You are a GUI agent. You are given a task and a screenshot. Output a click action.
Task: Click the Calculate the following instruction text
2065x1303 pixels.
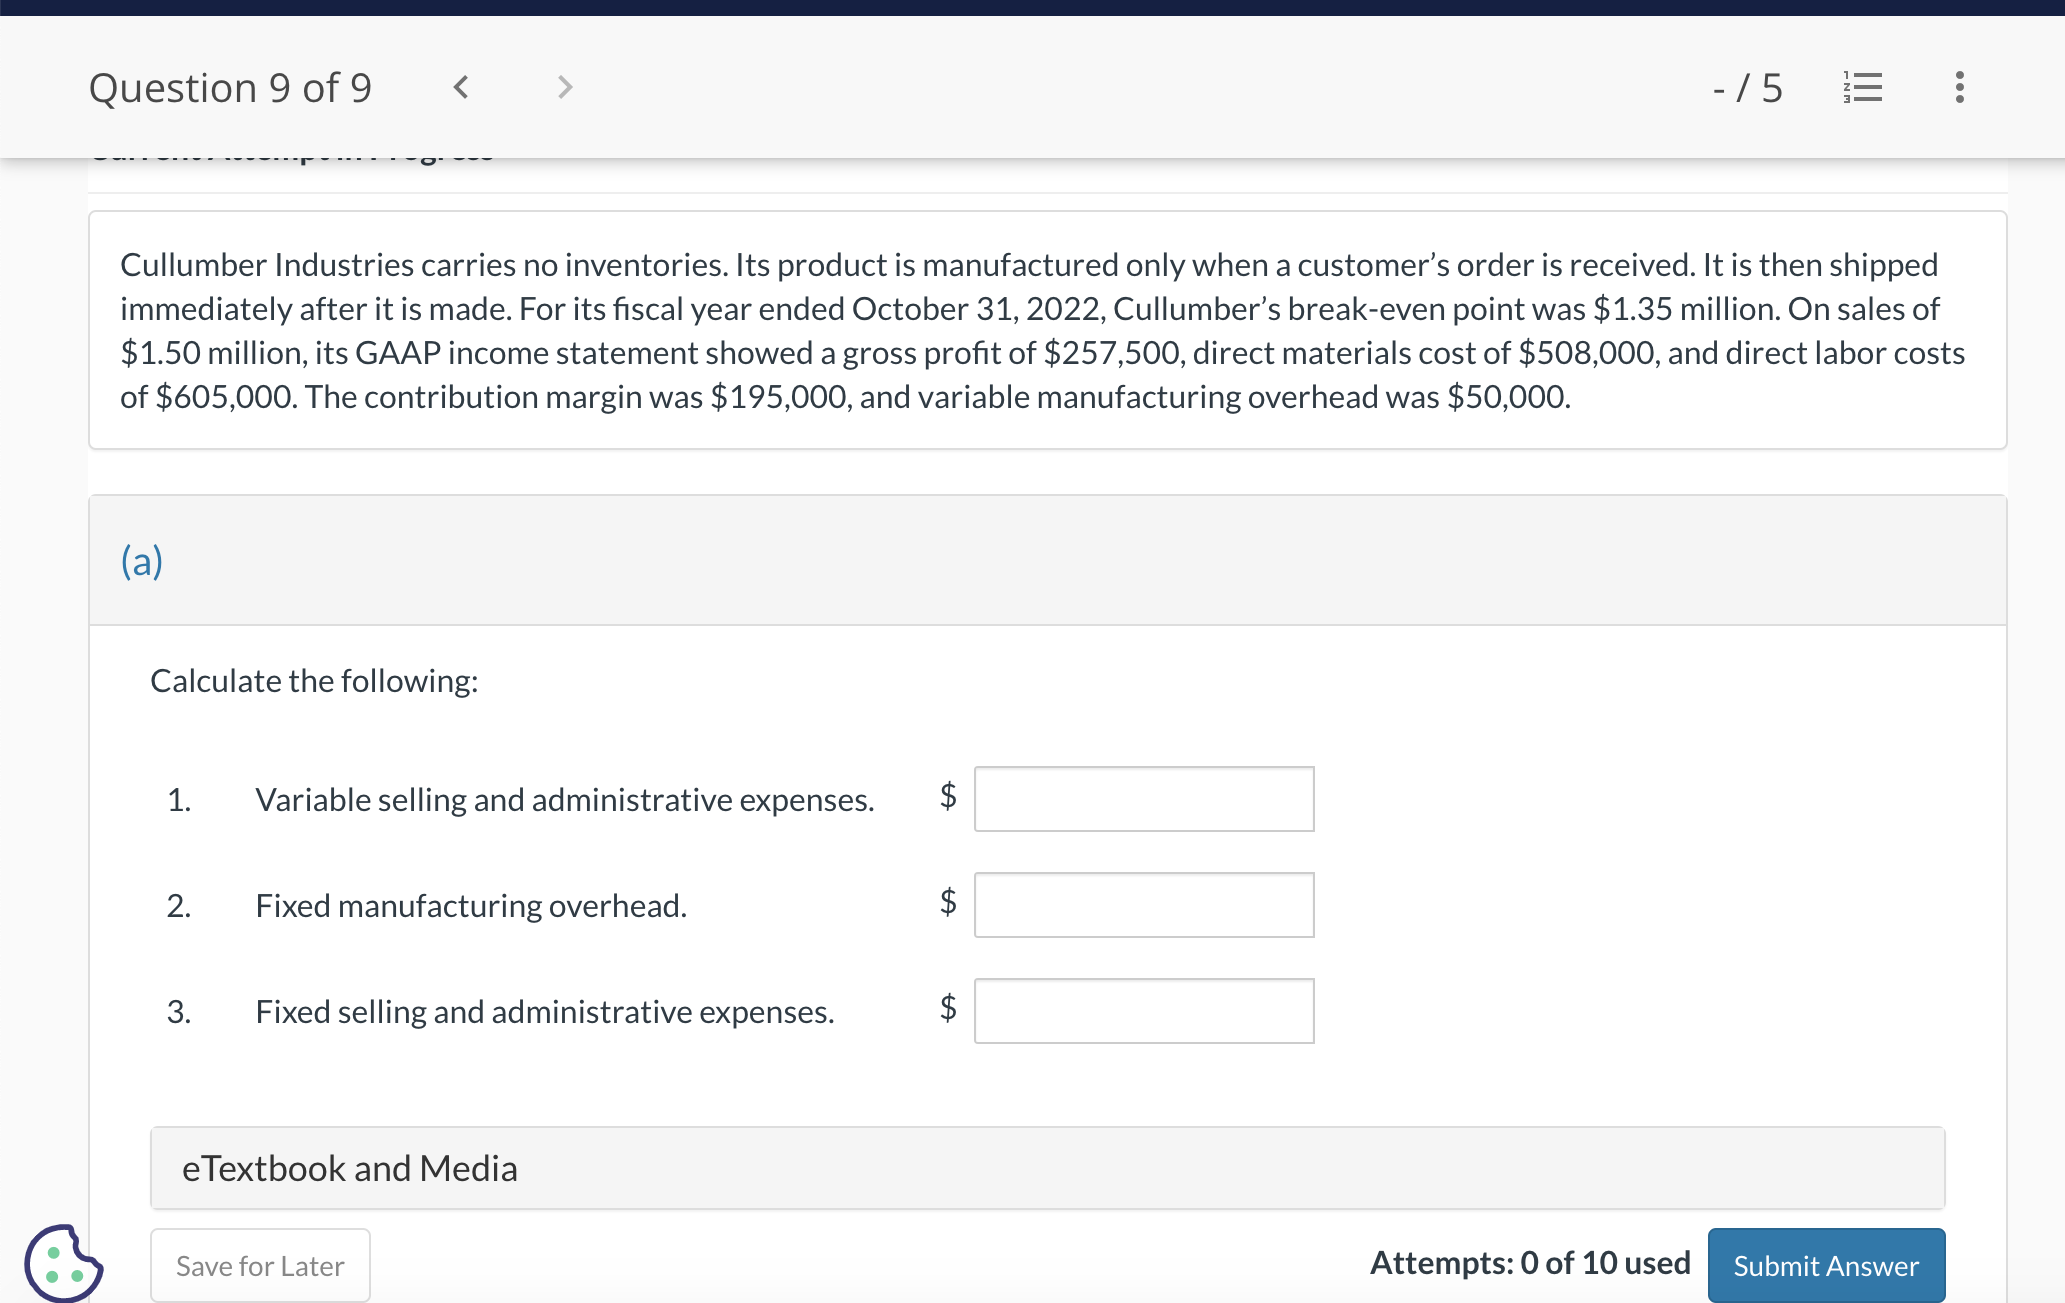click(314, 681)
